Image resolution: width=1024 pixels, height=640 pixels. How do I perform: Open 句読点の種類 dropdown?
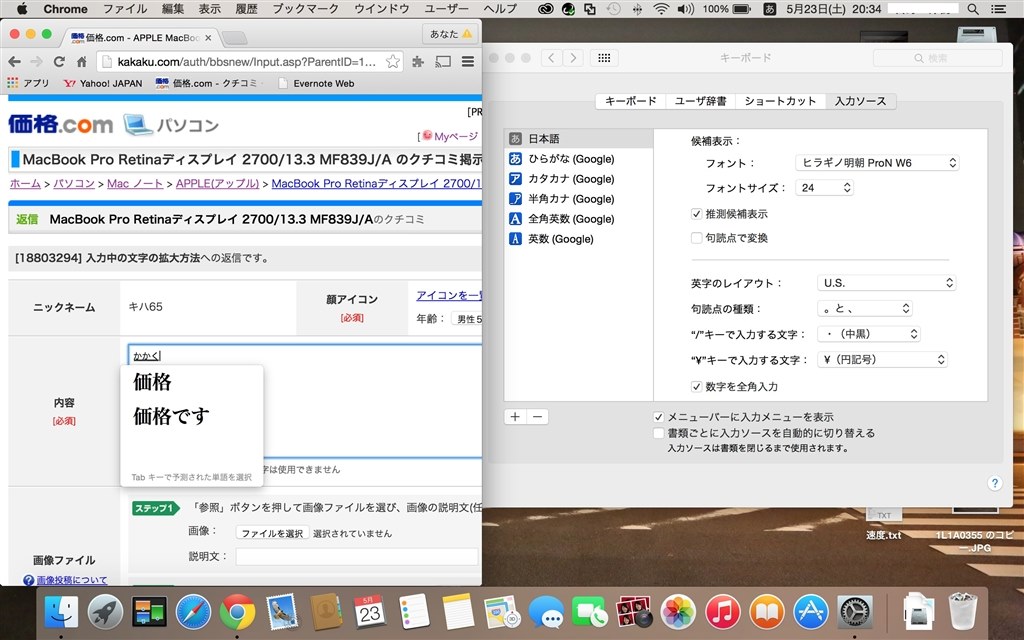(x=865, y=308)
